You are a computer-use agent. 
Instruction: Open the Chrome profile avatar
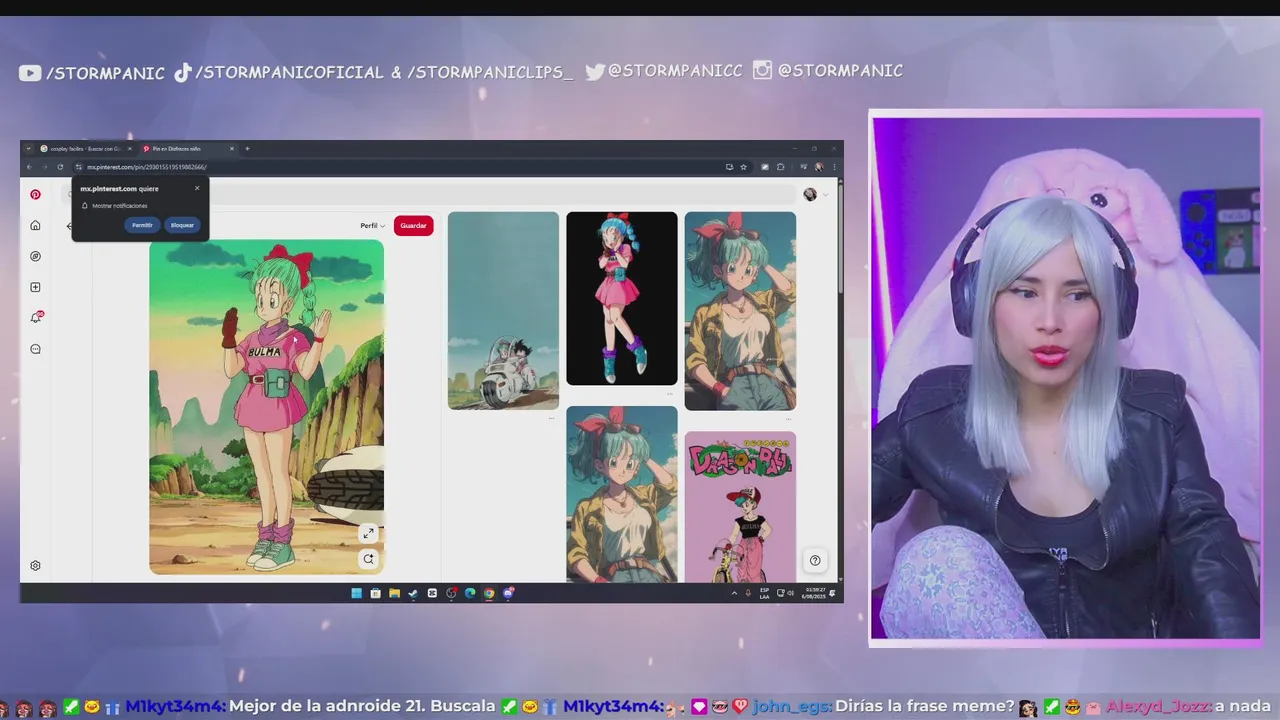click(x=819, y=167)
